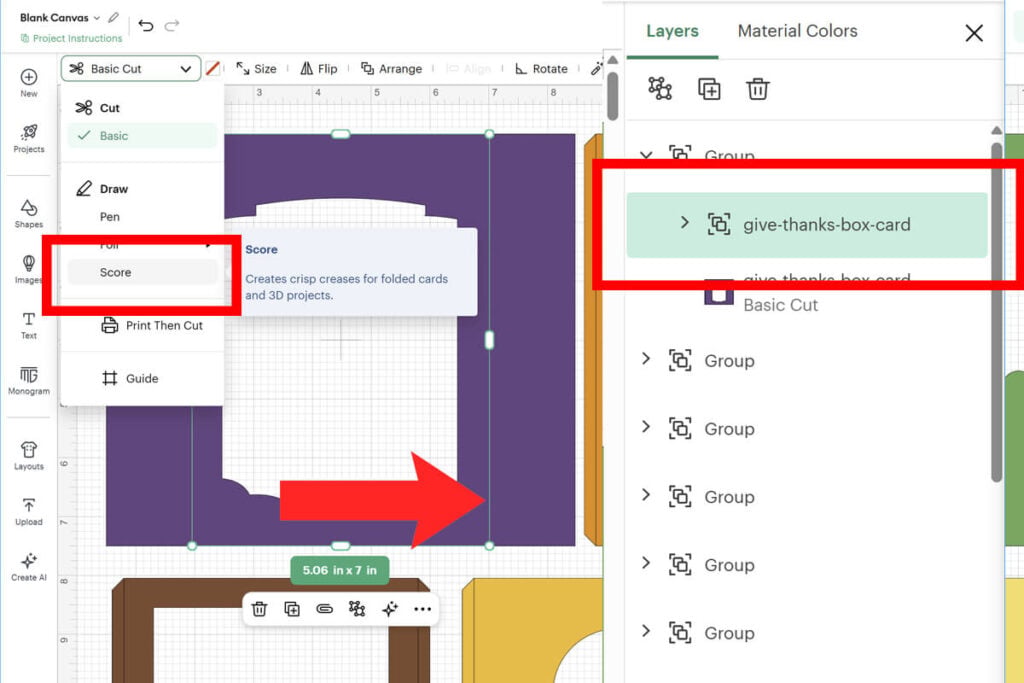
Task: Open the Monogram tool
Action: coord(29,381)
